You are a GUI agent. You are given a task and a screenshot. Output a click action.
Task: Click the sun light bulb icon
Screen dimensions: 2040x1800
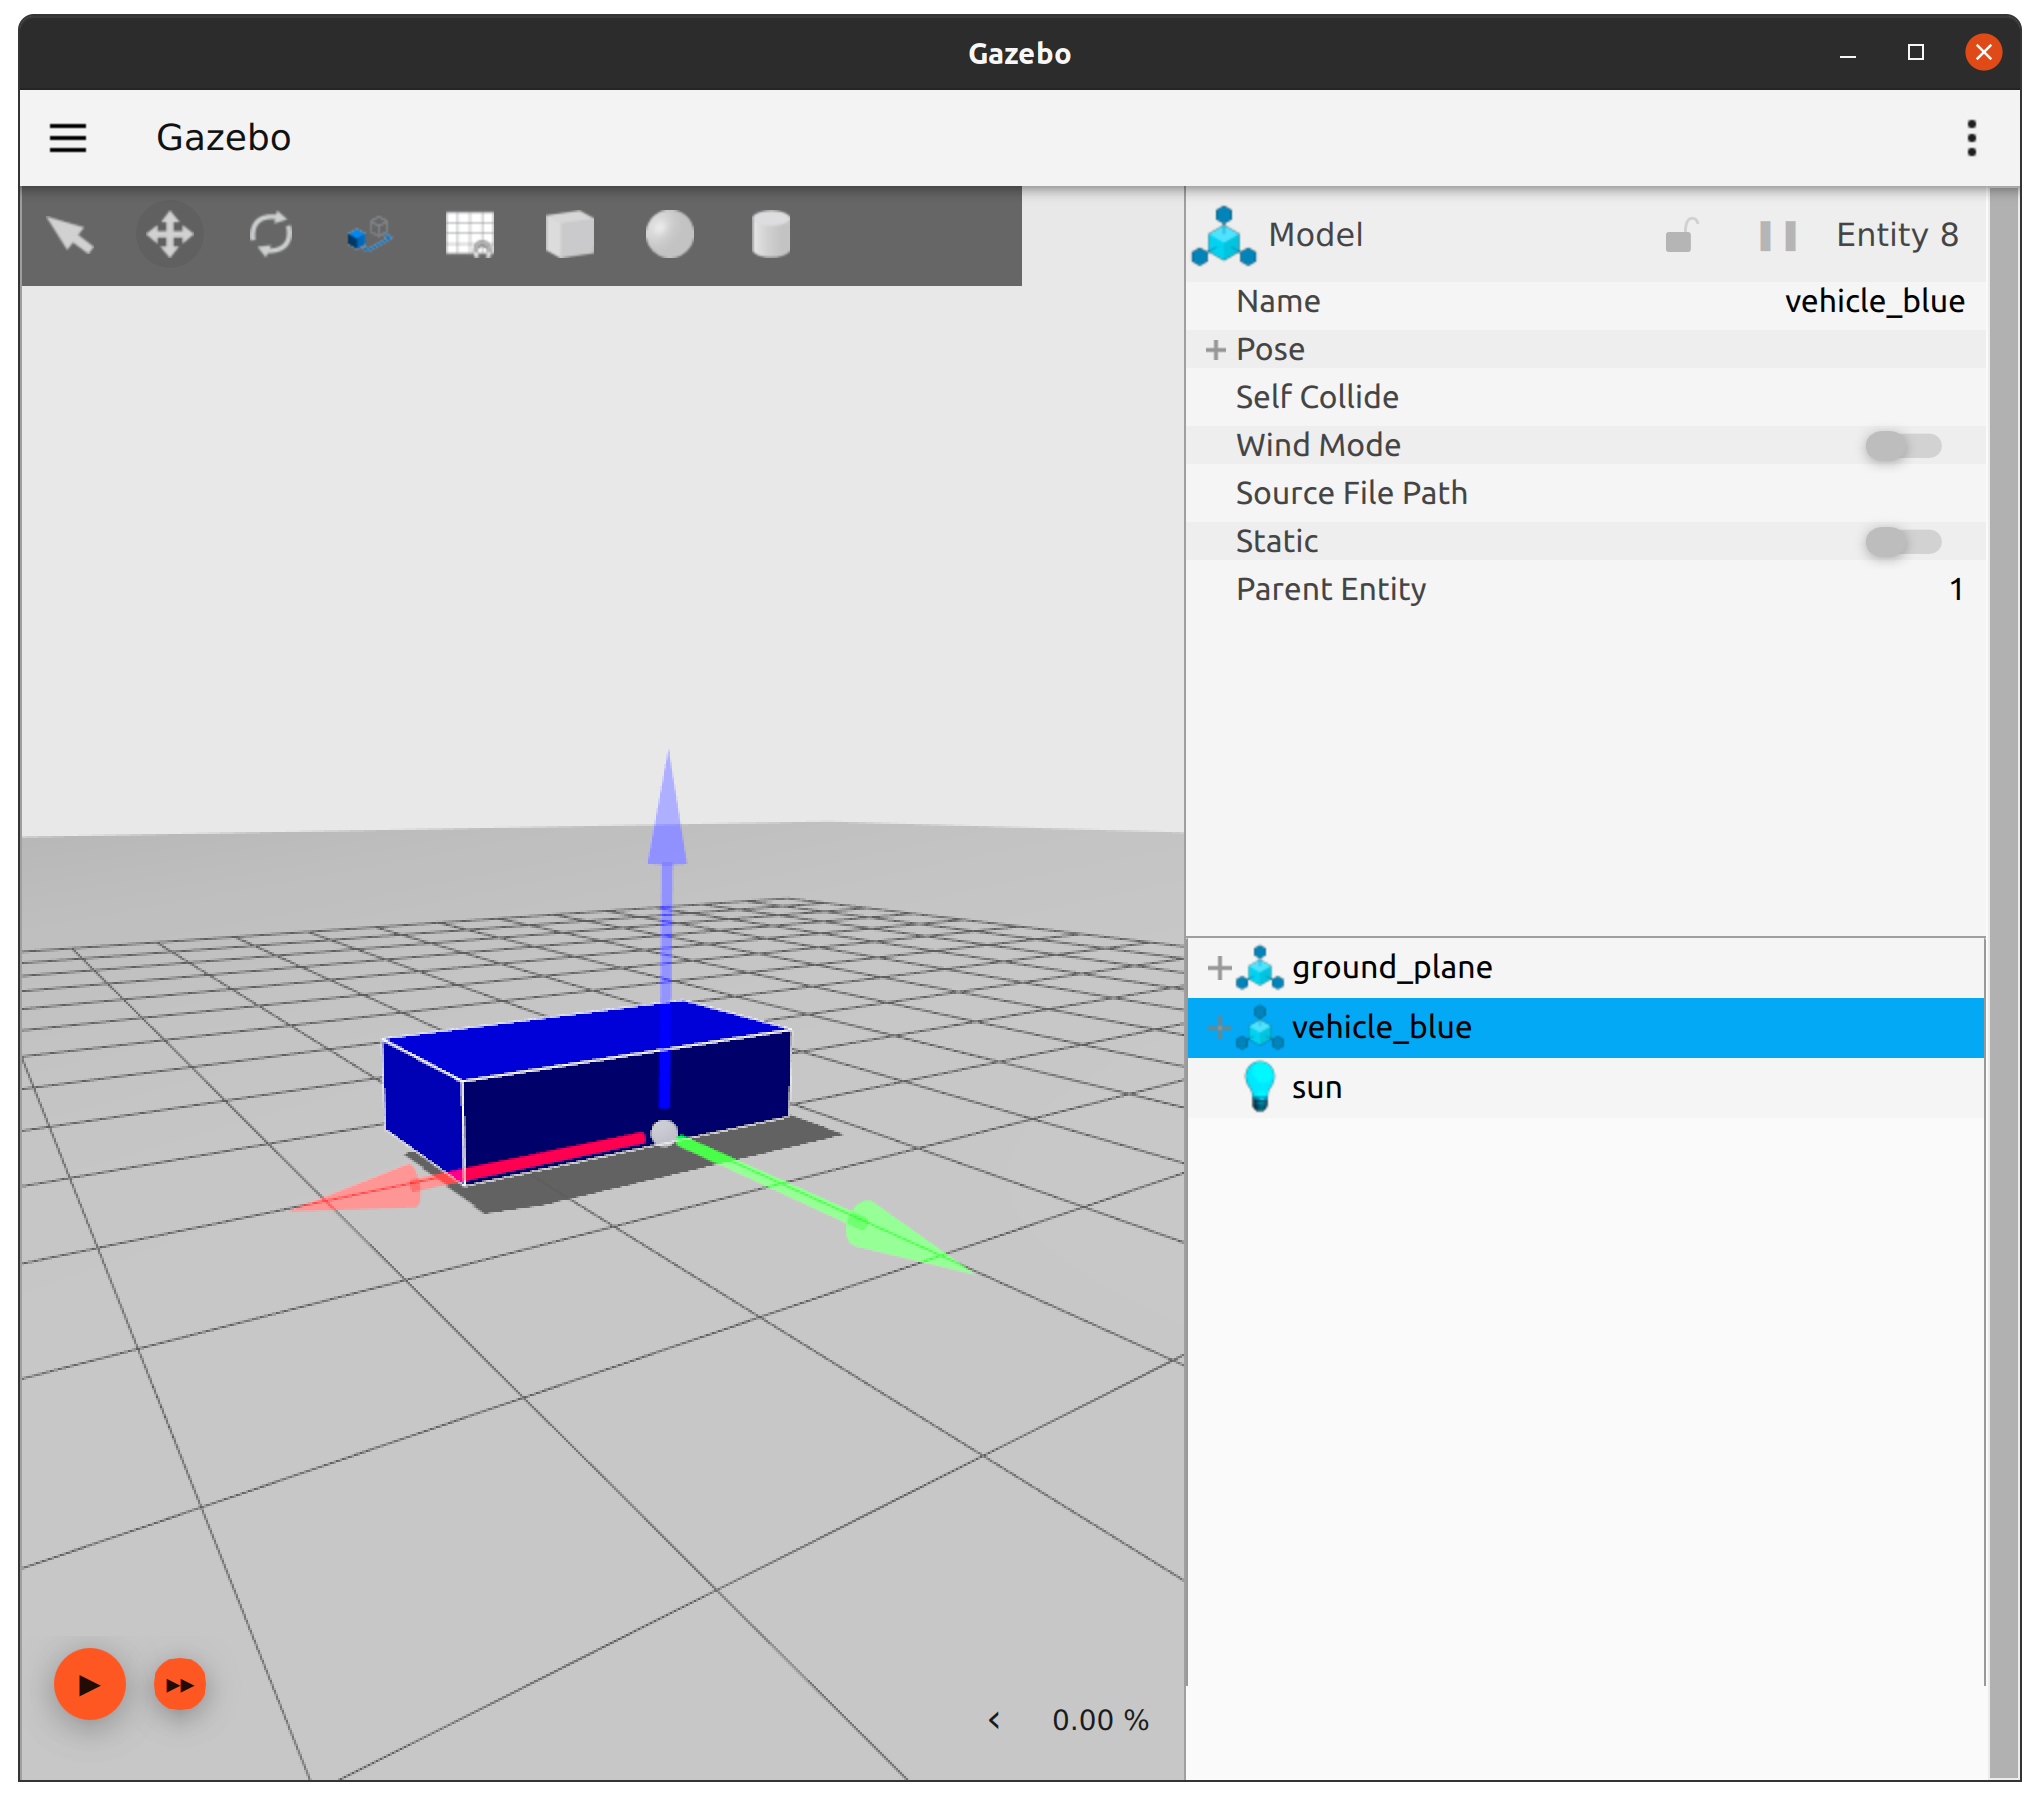pos(1259,1086)
